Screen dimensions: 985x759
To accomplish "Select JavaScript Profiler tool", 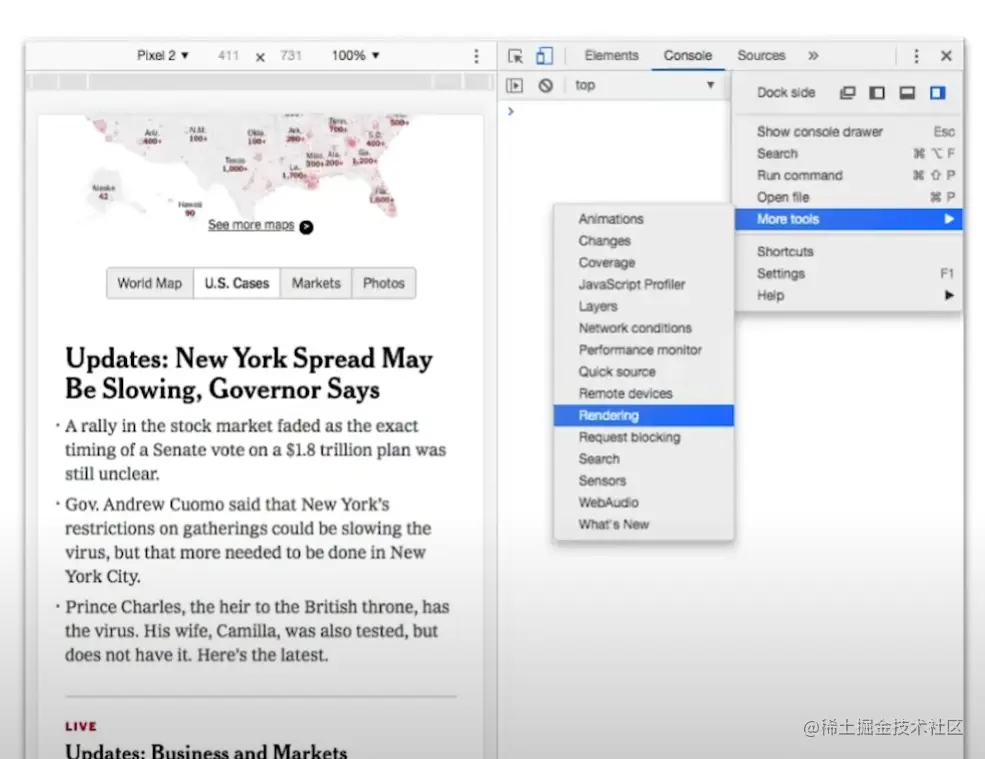I will pyautogui.click(x=643, y=285).
